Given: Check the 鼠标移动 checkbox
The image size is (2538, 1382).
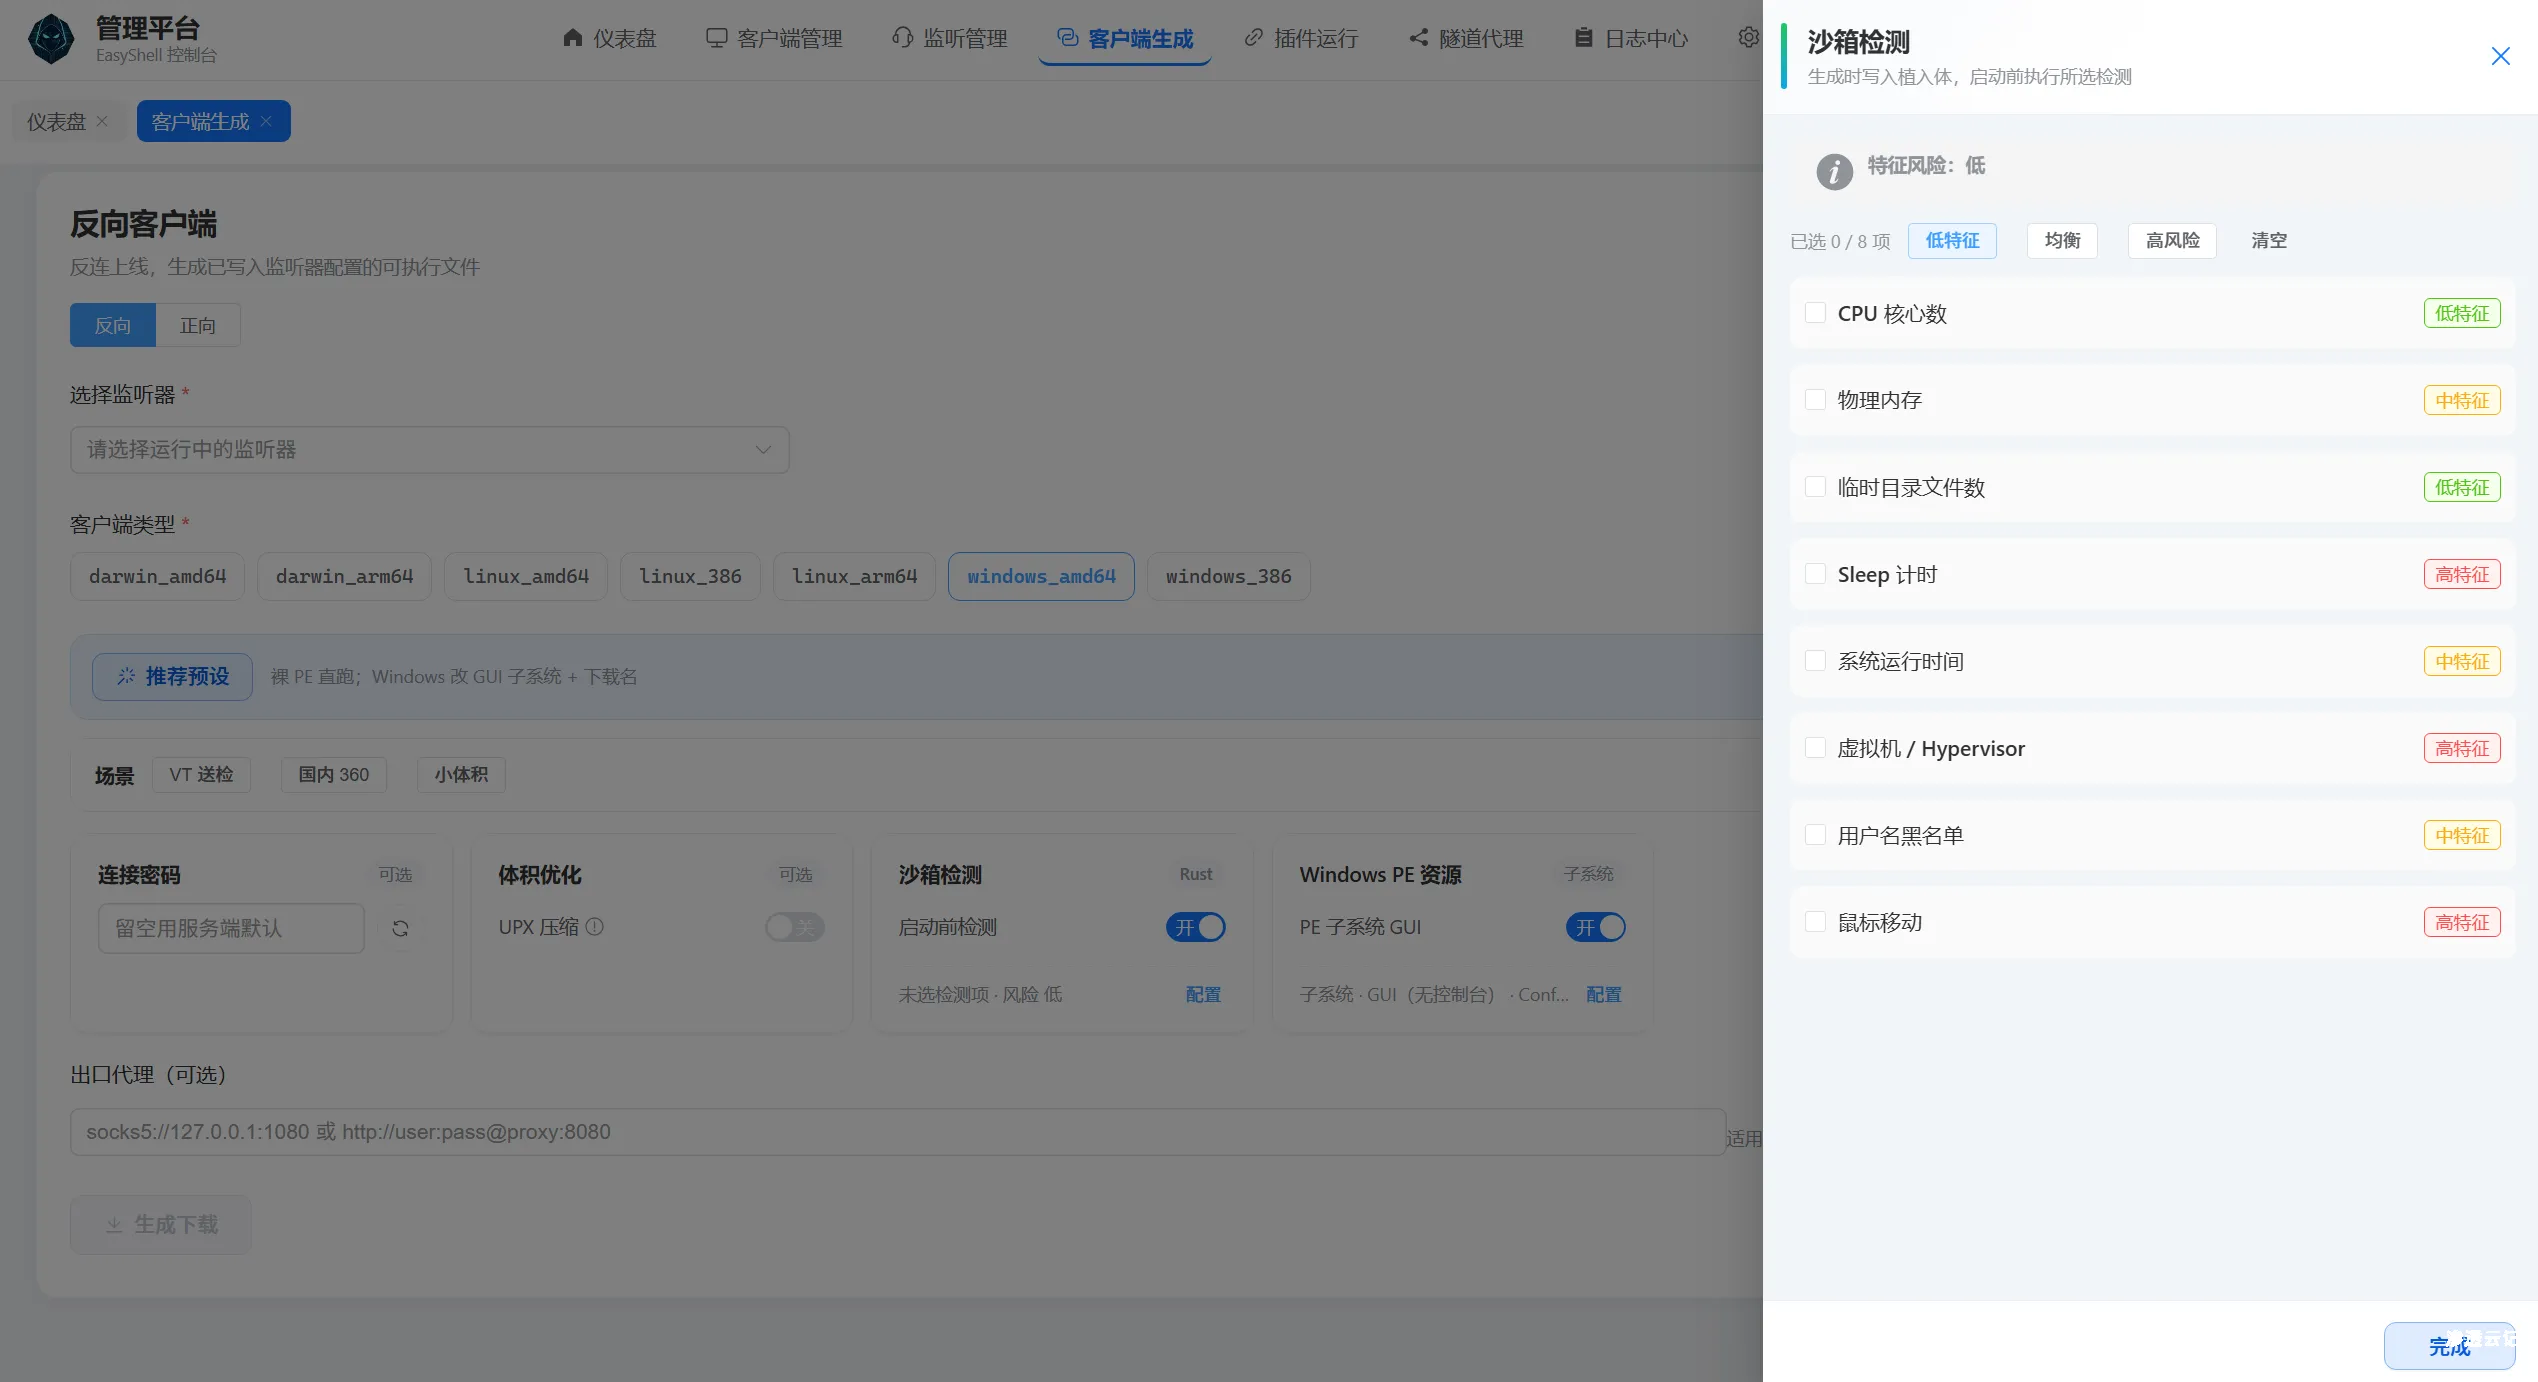Looking at the screenshot, I should coord(1815,922).
